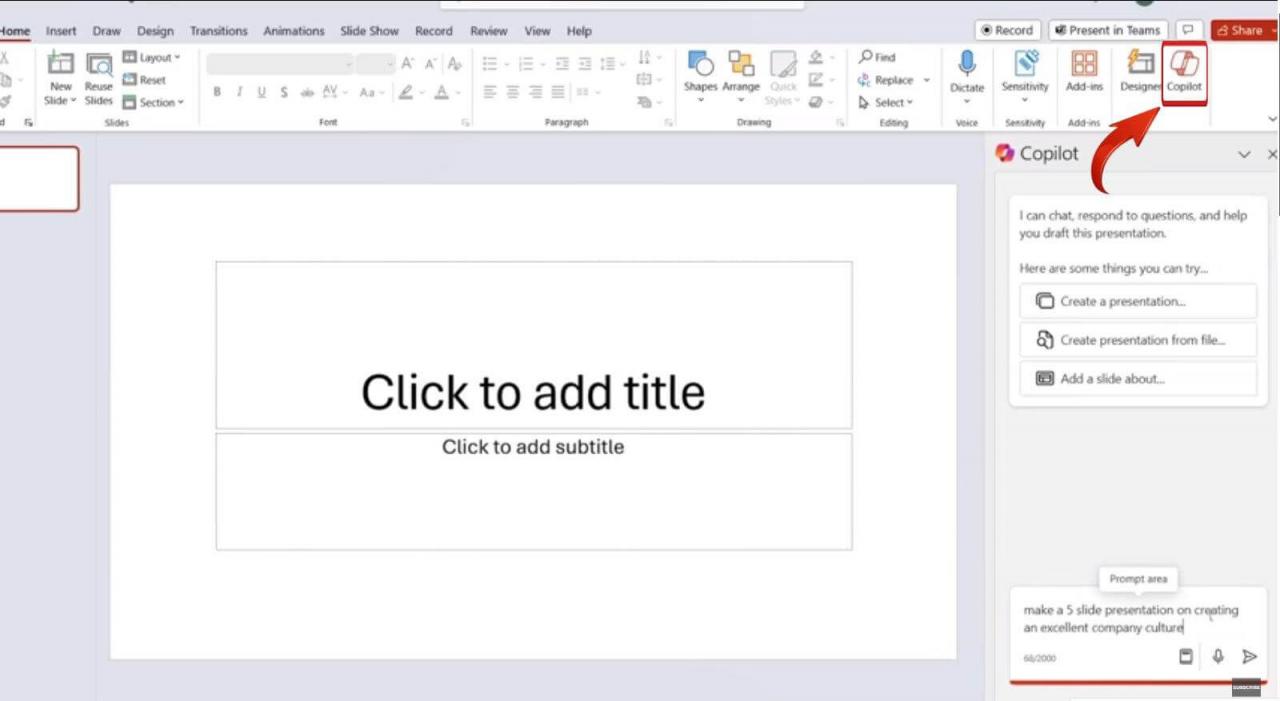The width and height of the screenshot is (1280, 701).
Task: Open the Slide Show menu tab
Action: click(x=369, y=31)
